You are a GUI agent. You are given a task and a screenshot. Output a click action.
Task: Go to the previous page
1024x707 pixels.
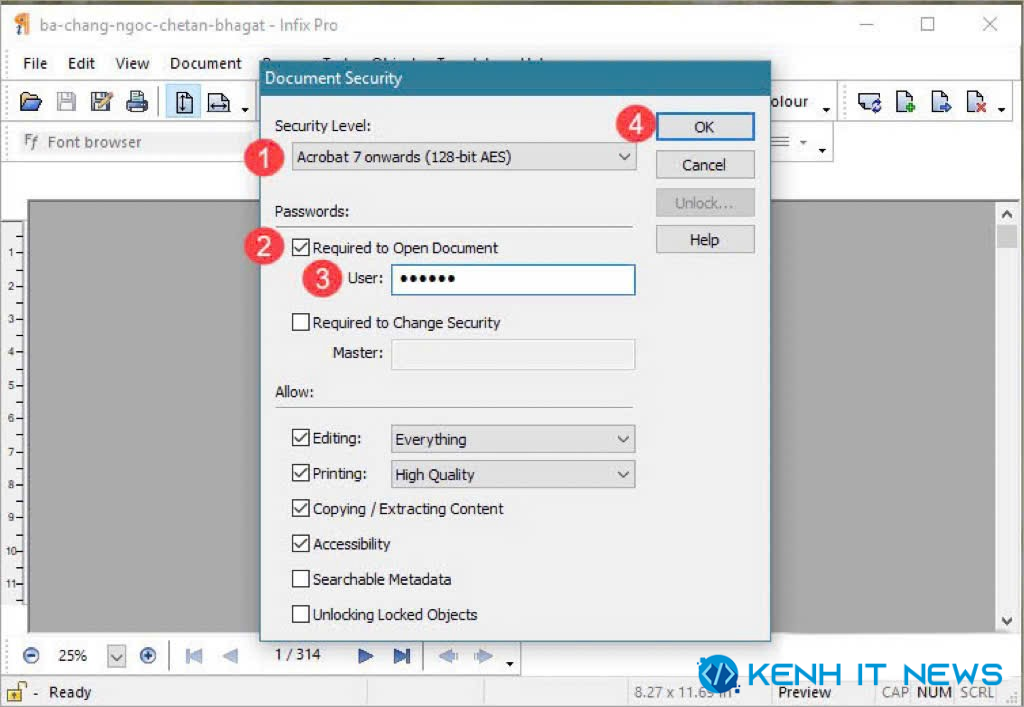230,655
